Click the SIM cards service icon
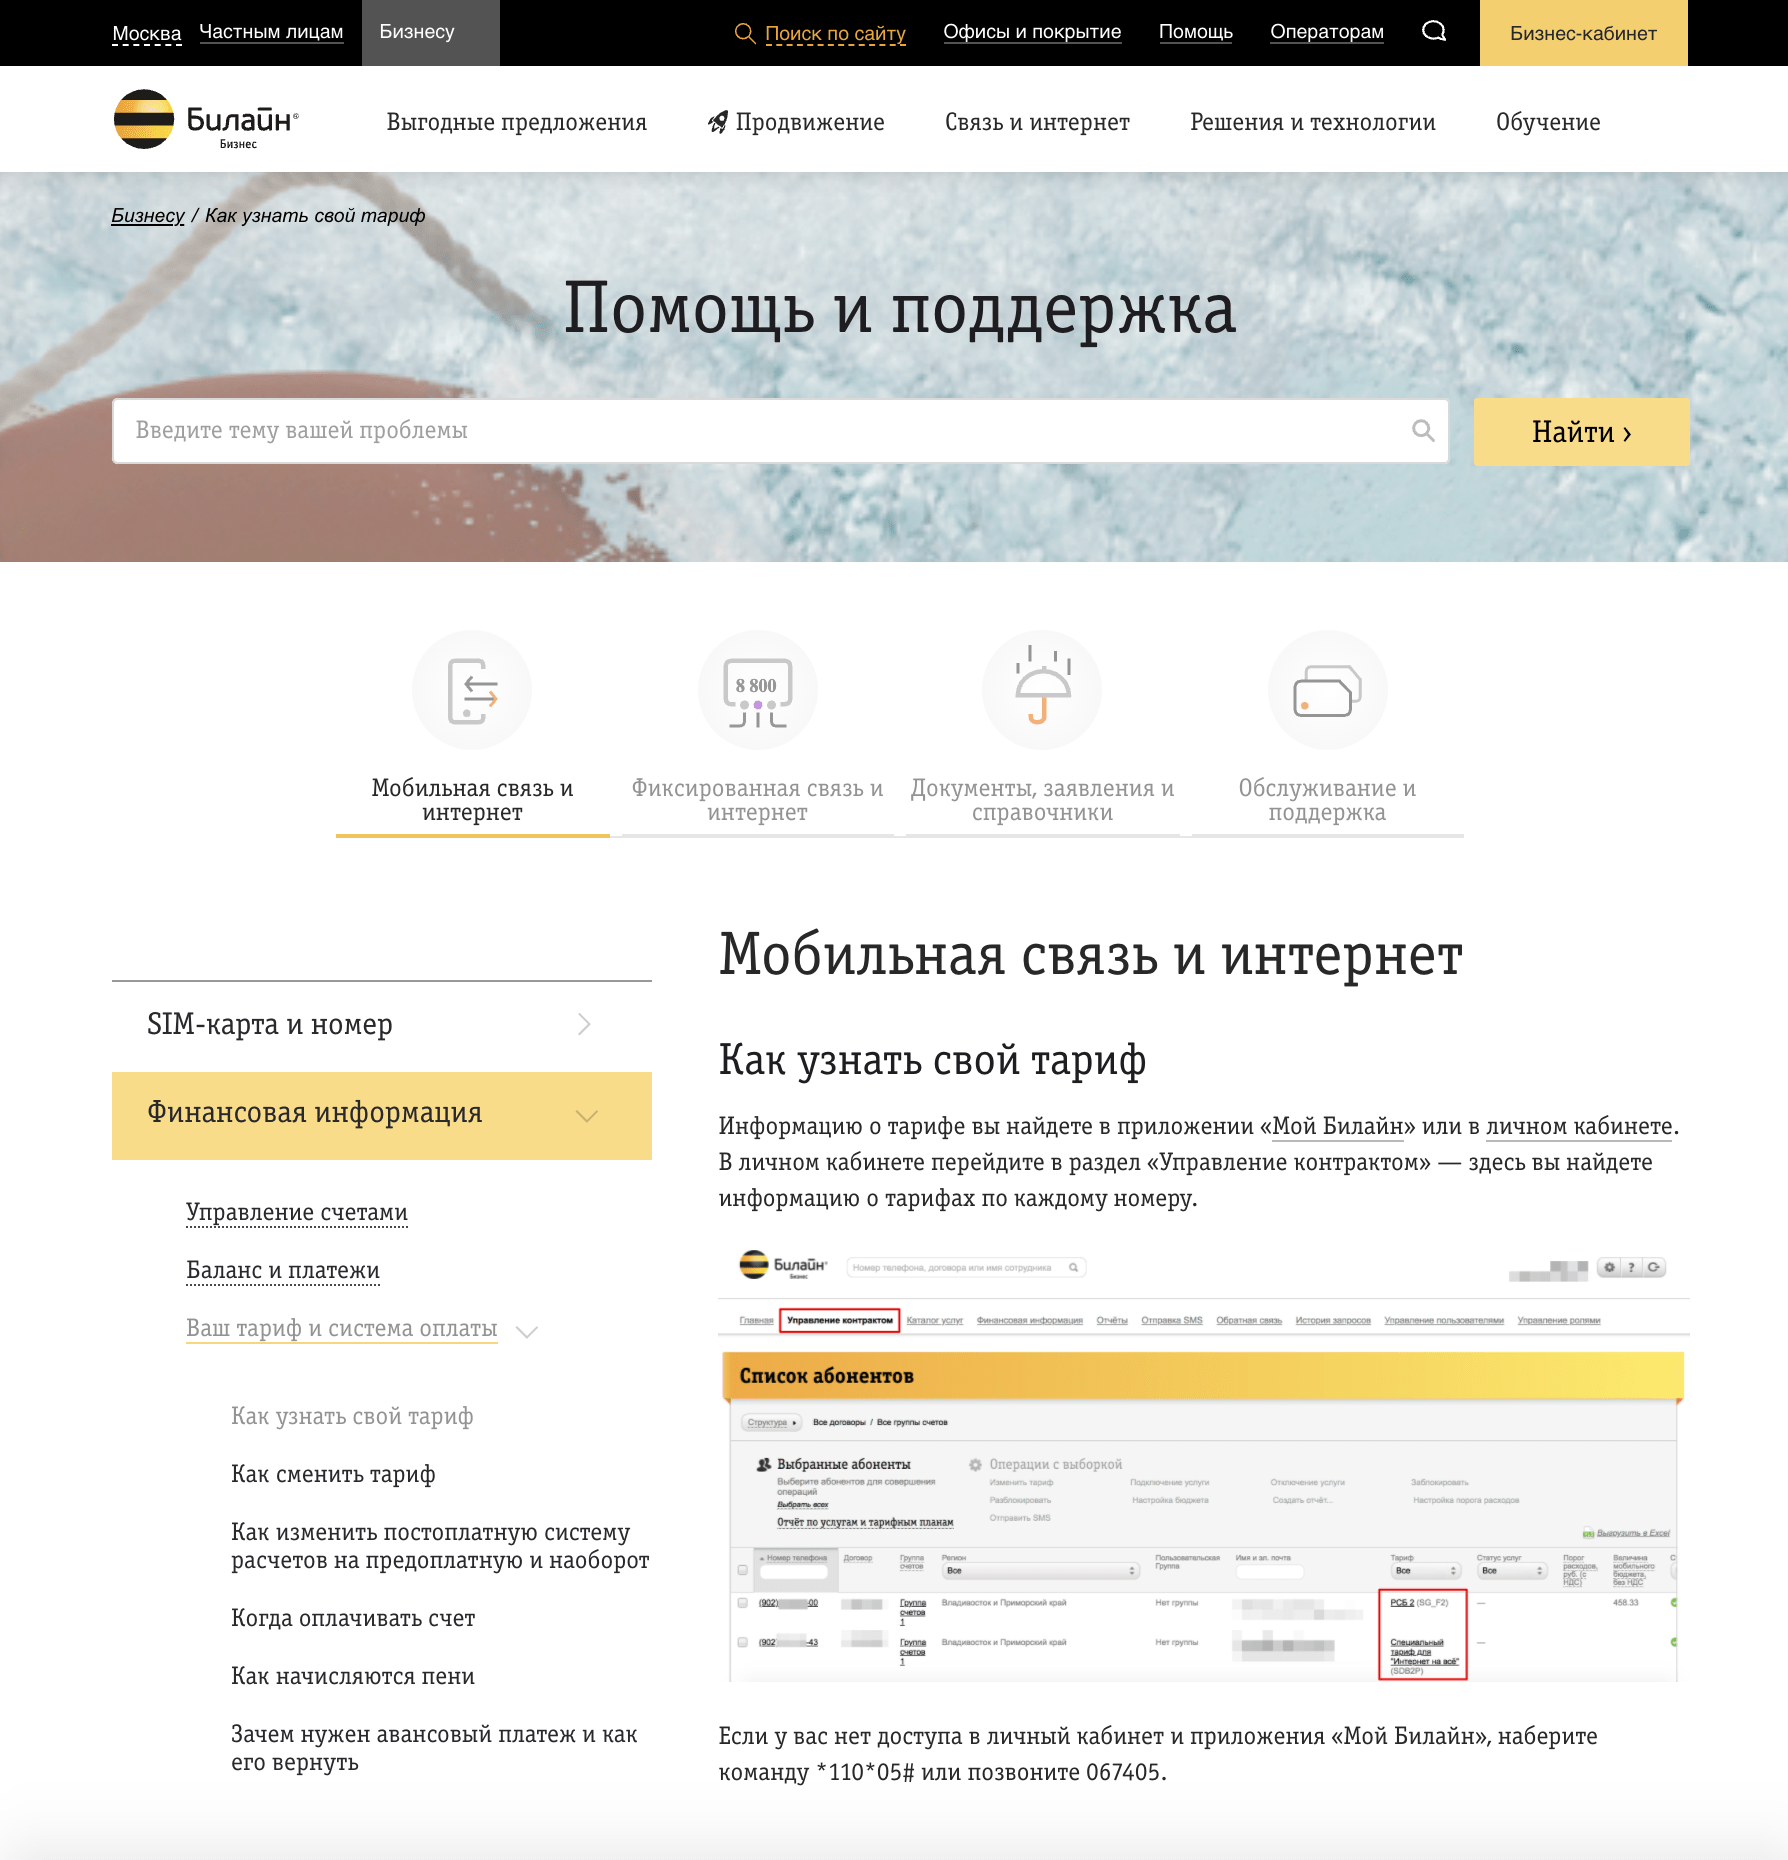The image size is (1788, 1860). pyautogui.click(x=1326, y=689)
